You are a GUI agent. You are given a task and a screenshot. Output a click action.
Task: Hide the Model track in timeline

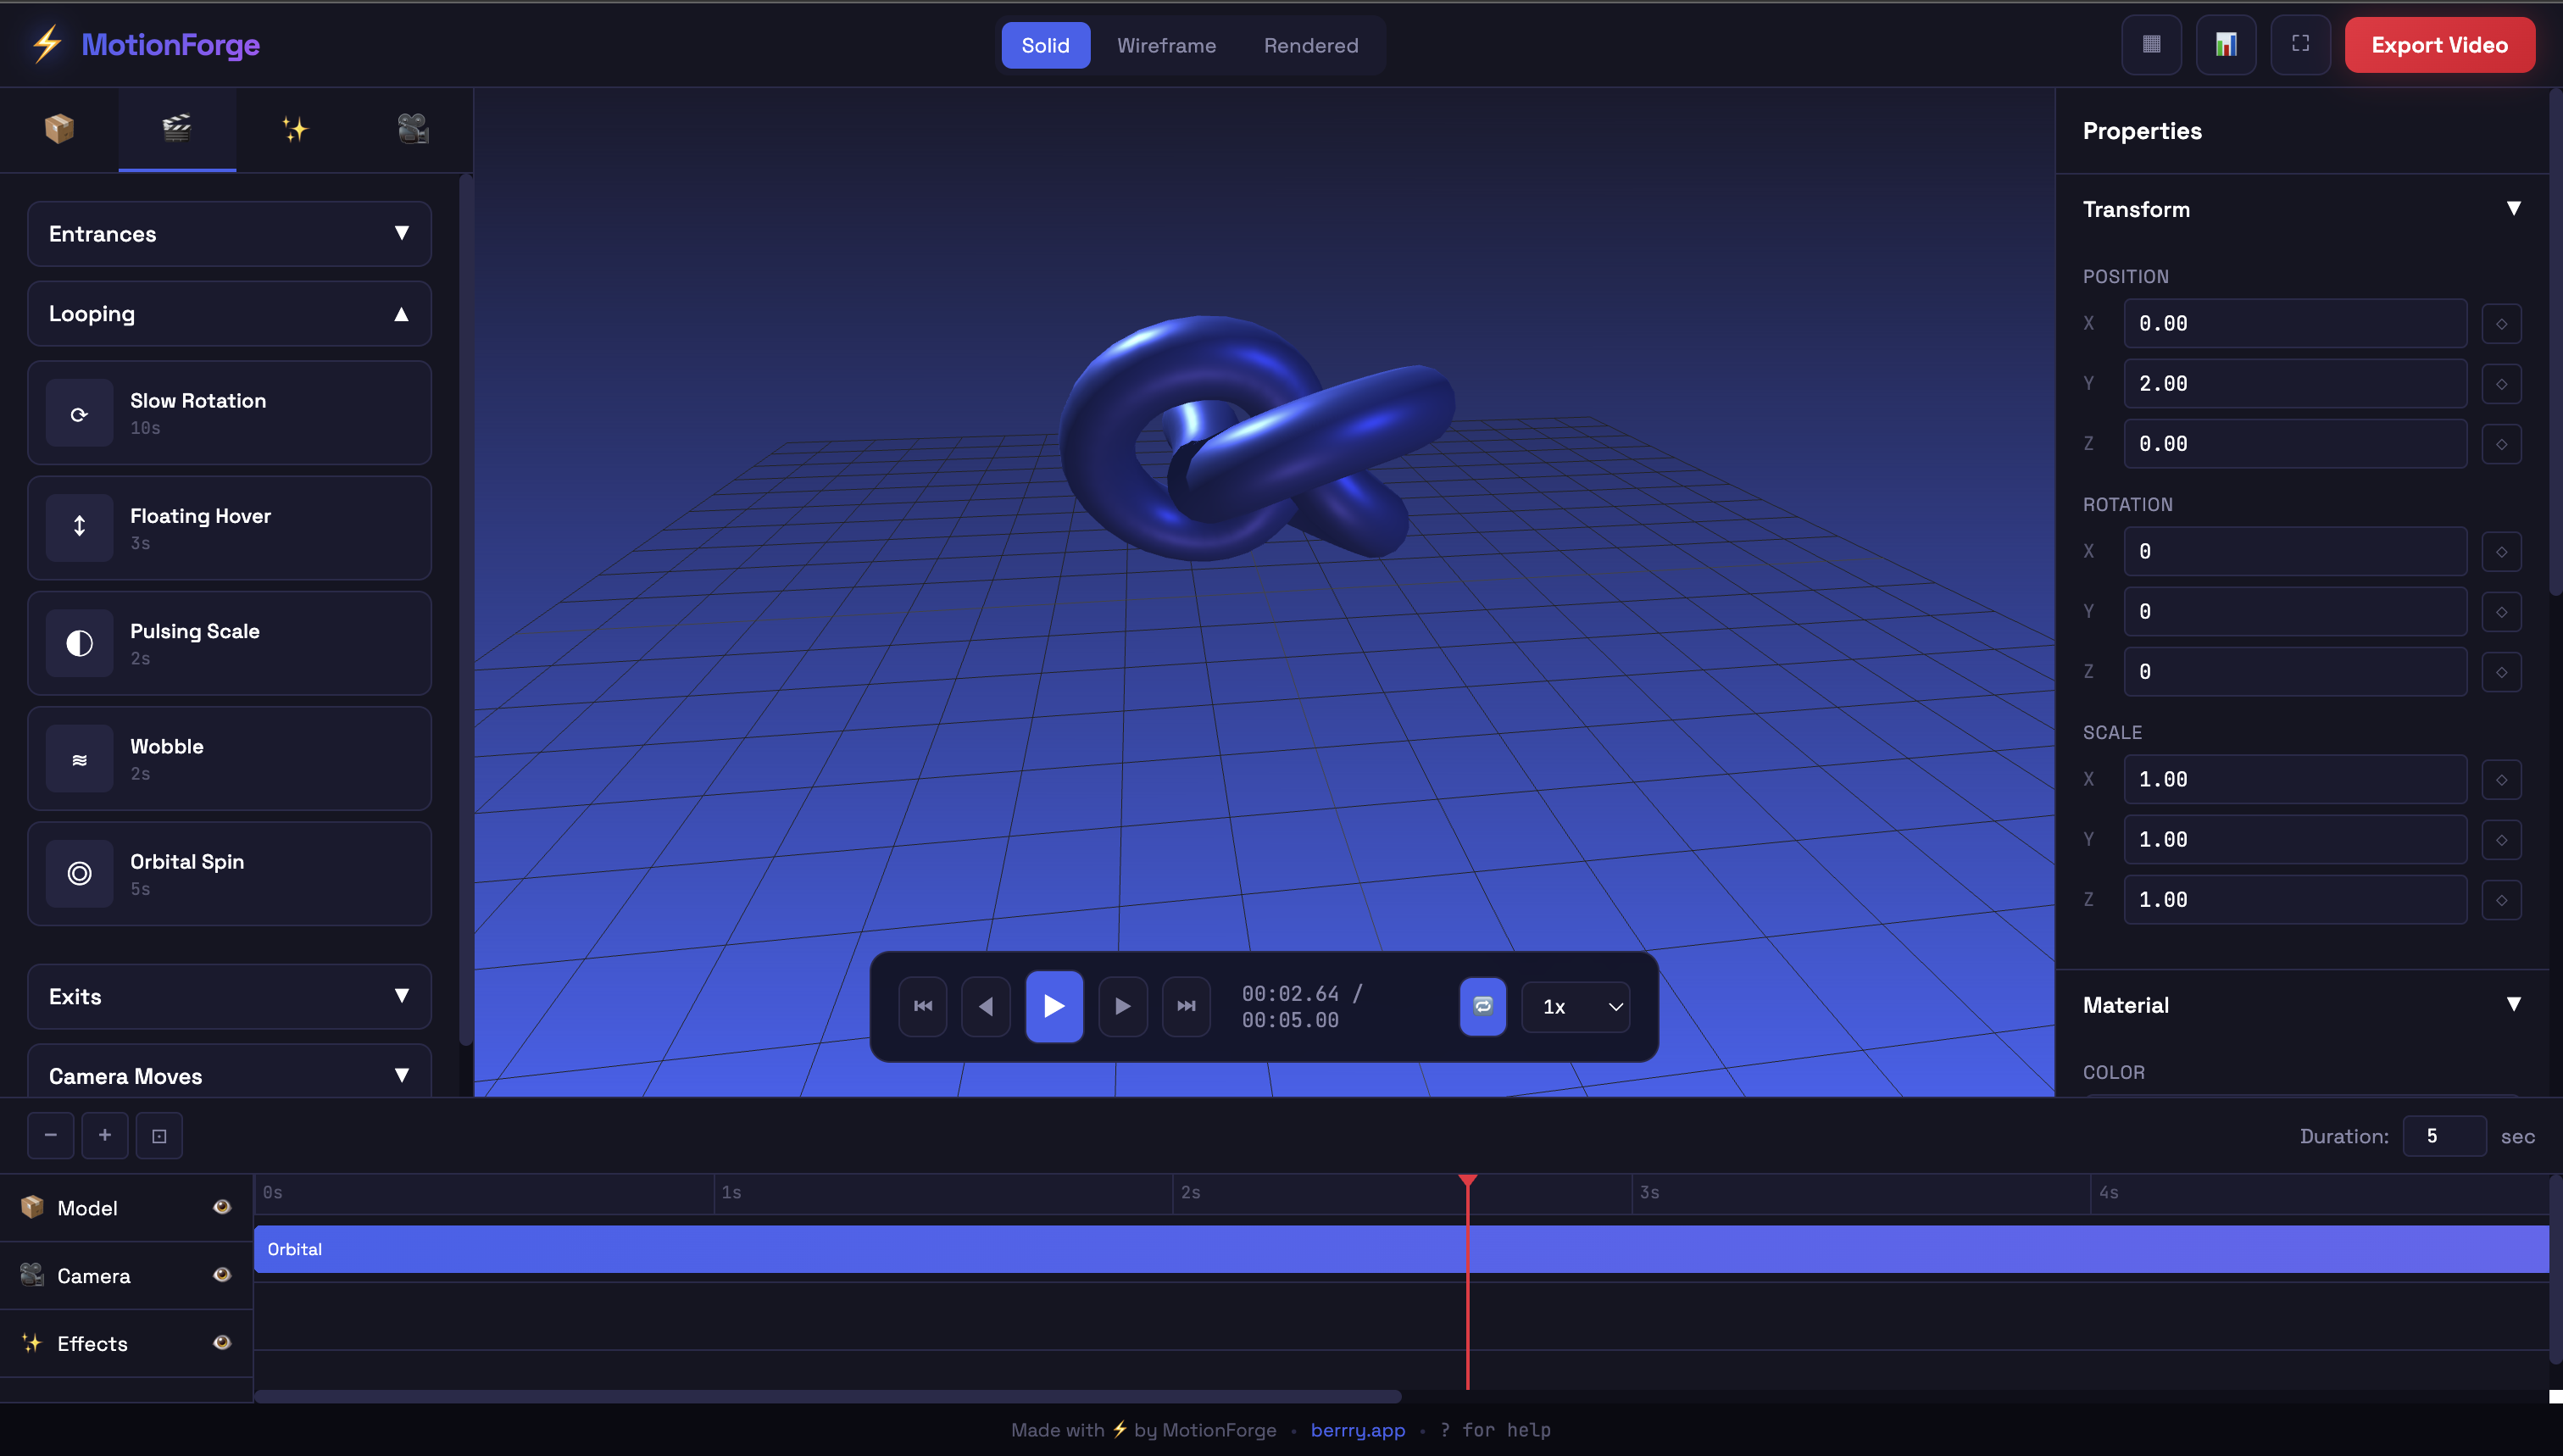[222, 1207]
